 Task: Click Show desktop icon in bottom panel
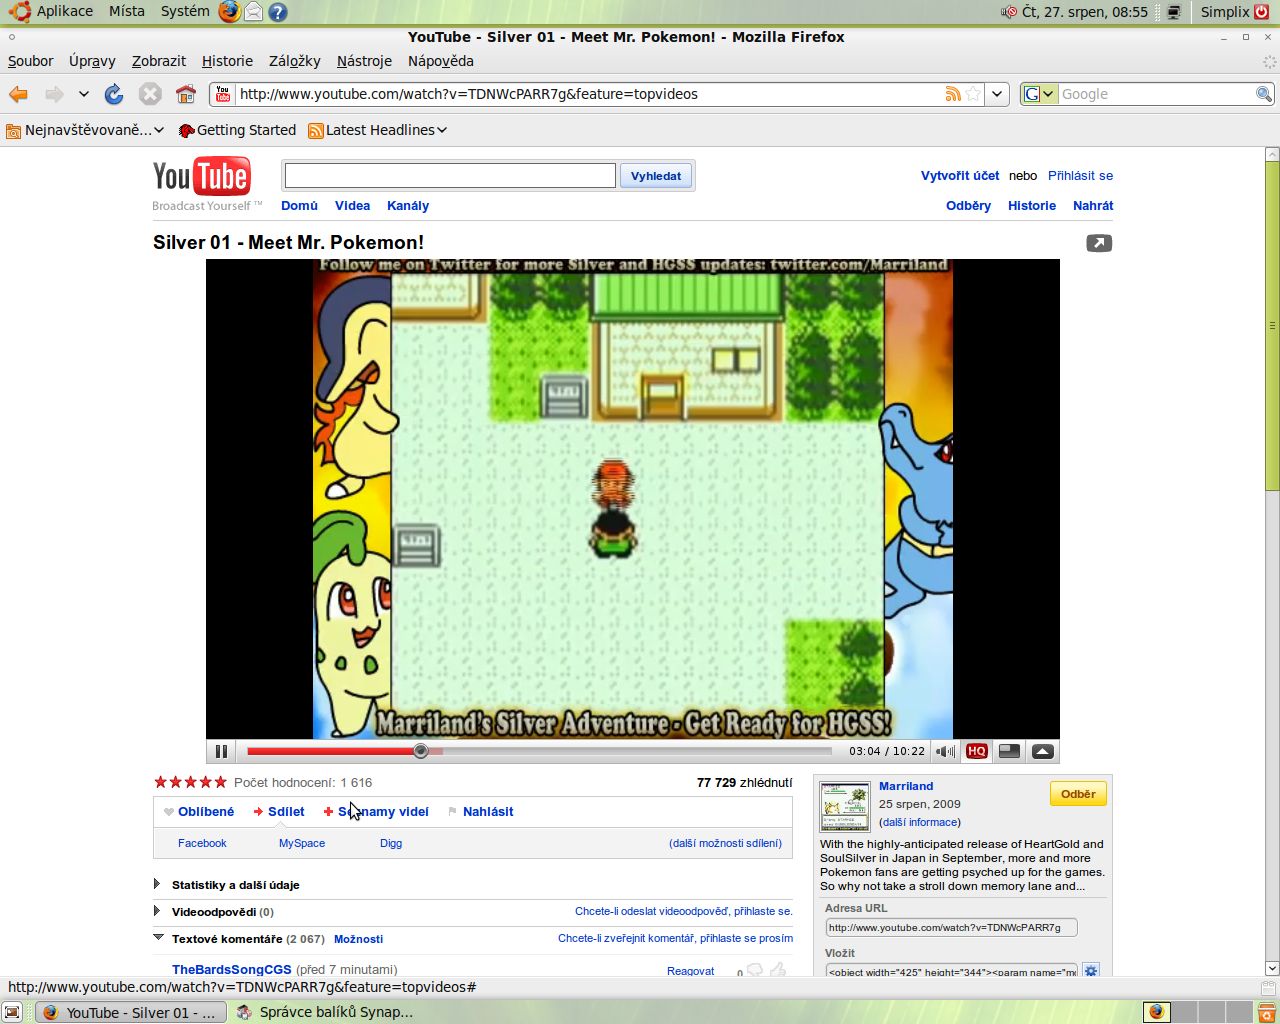[x=13, y=1012]
